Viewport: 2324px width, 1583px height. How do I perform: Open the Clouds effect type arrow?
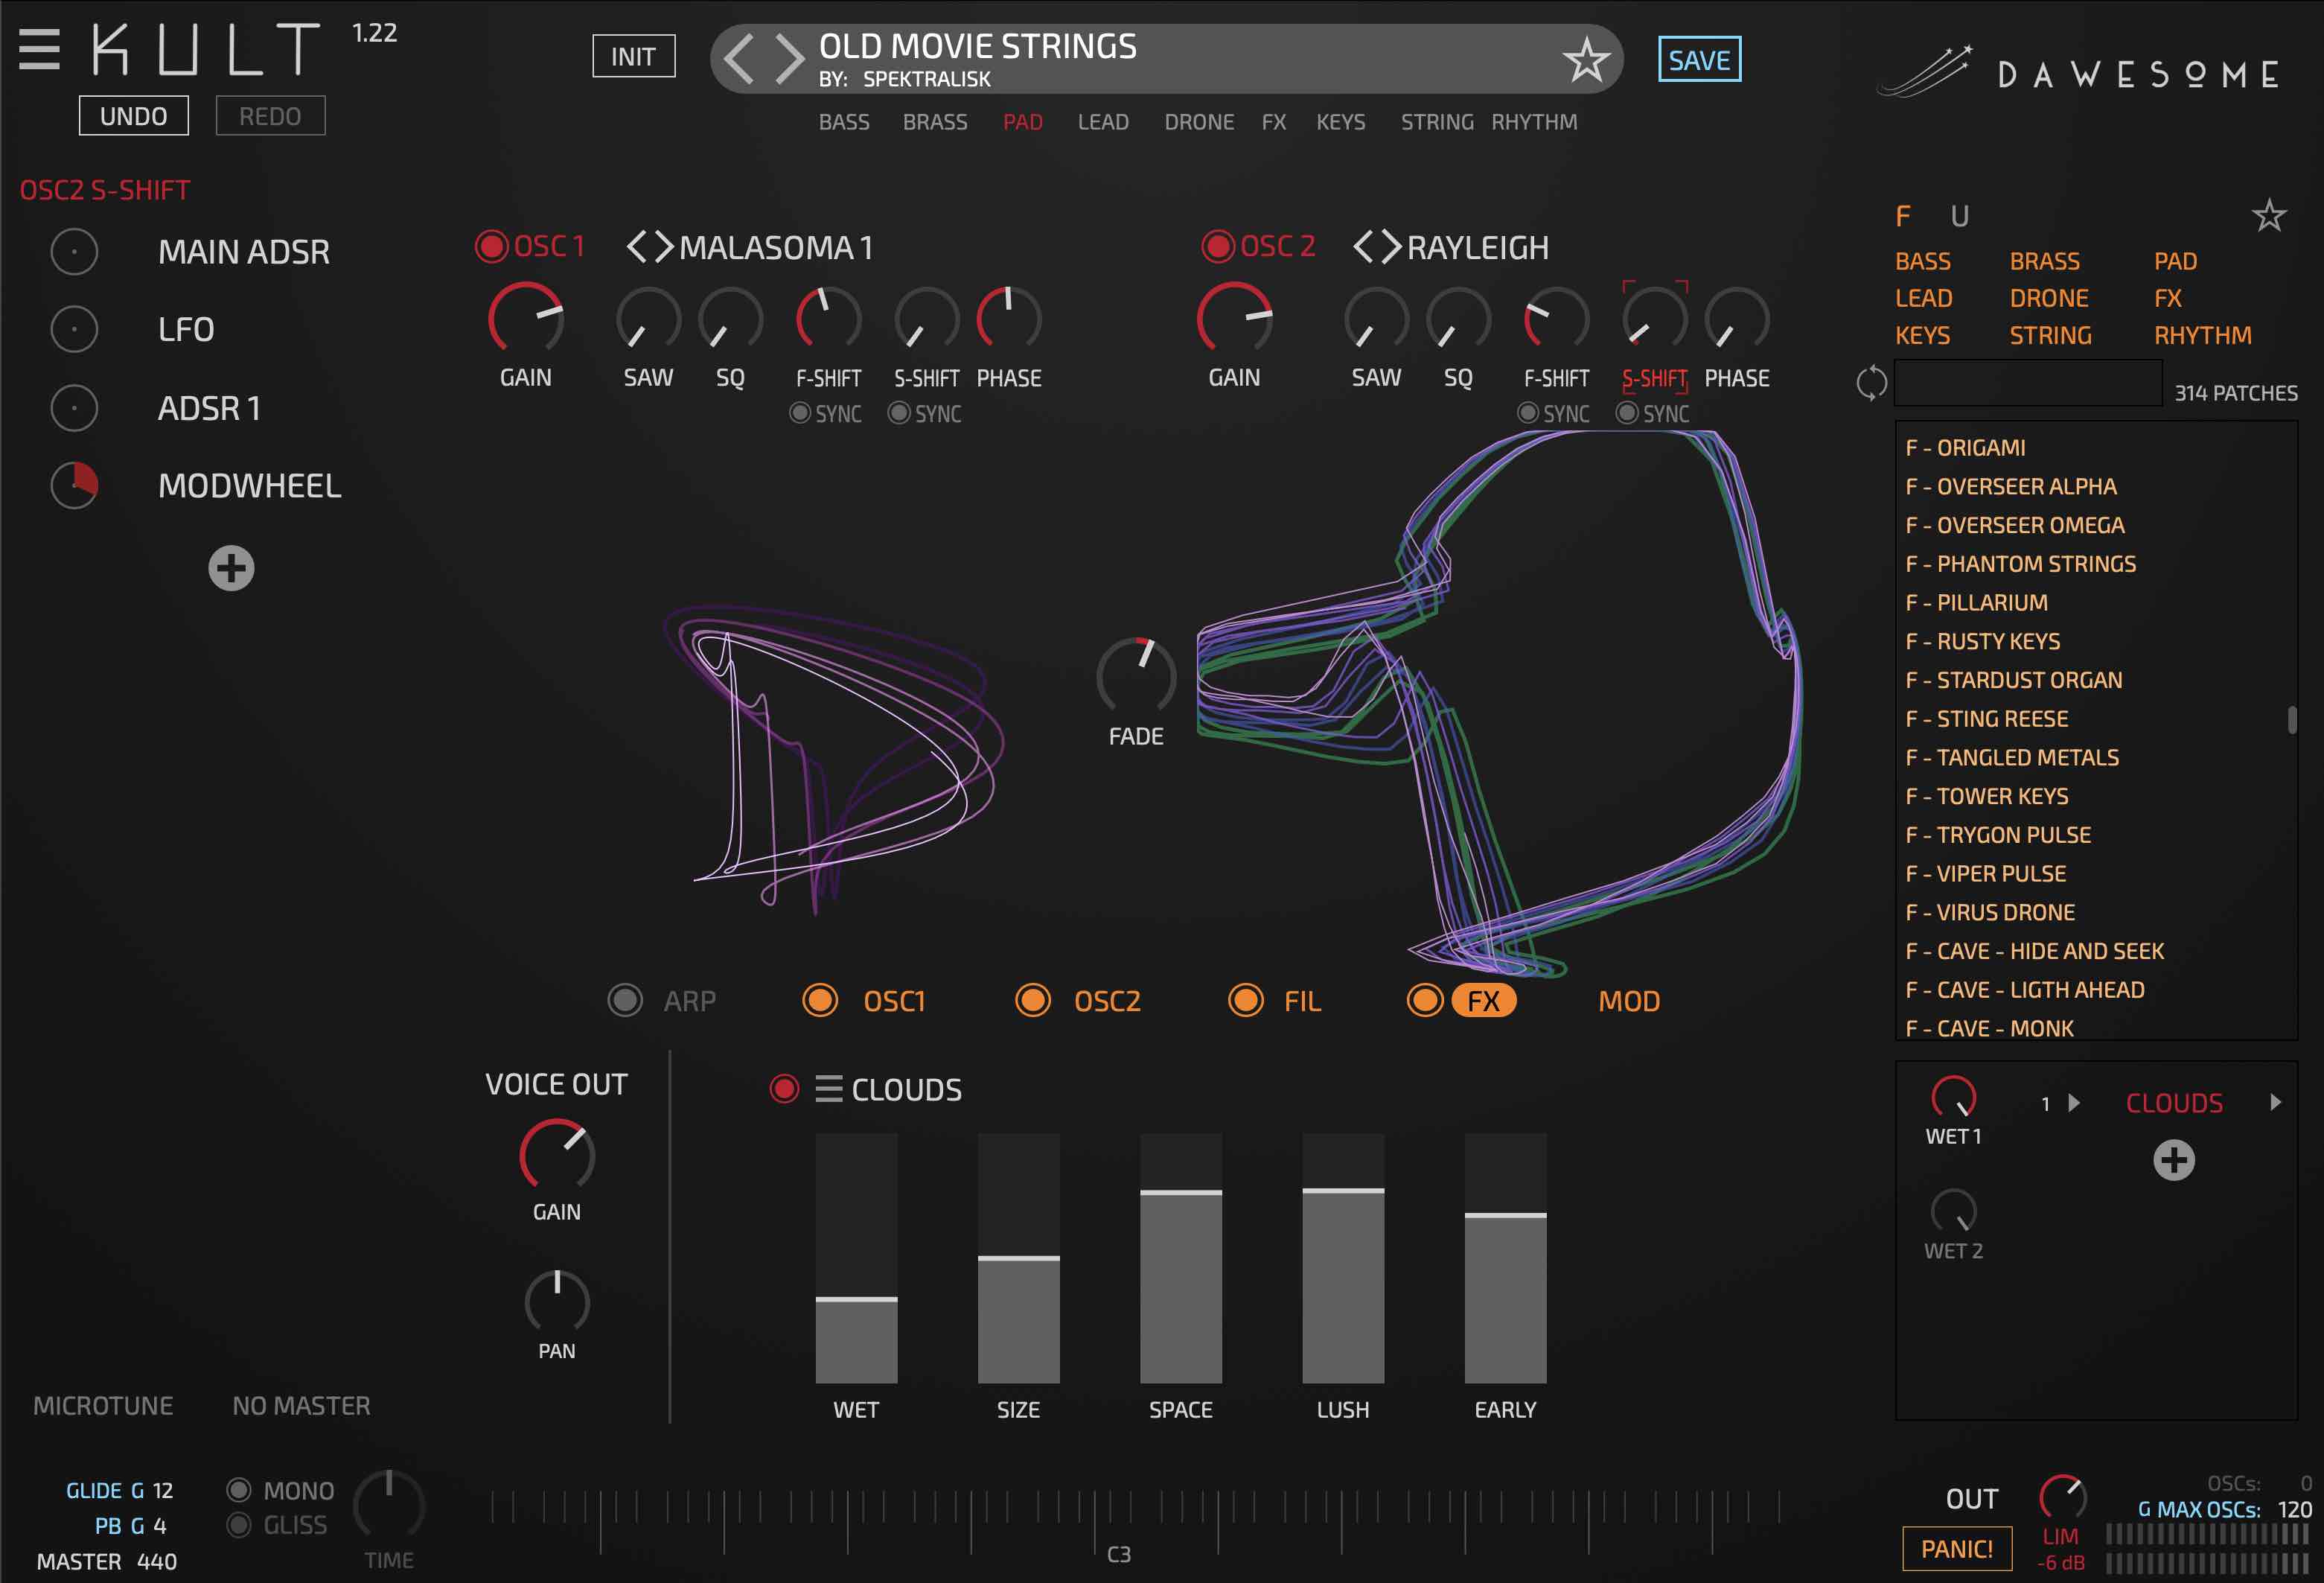pyautogui.click(x=2275, y=1102)
